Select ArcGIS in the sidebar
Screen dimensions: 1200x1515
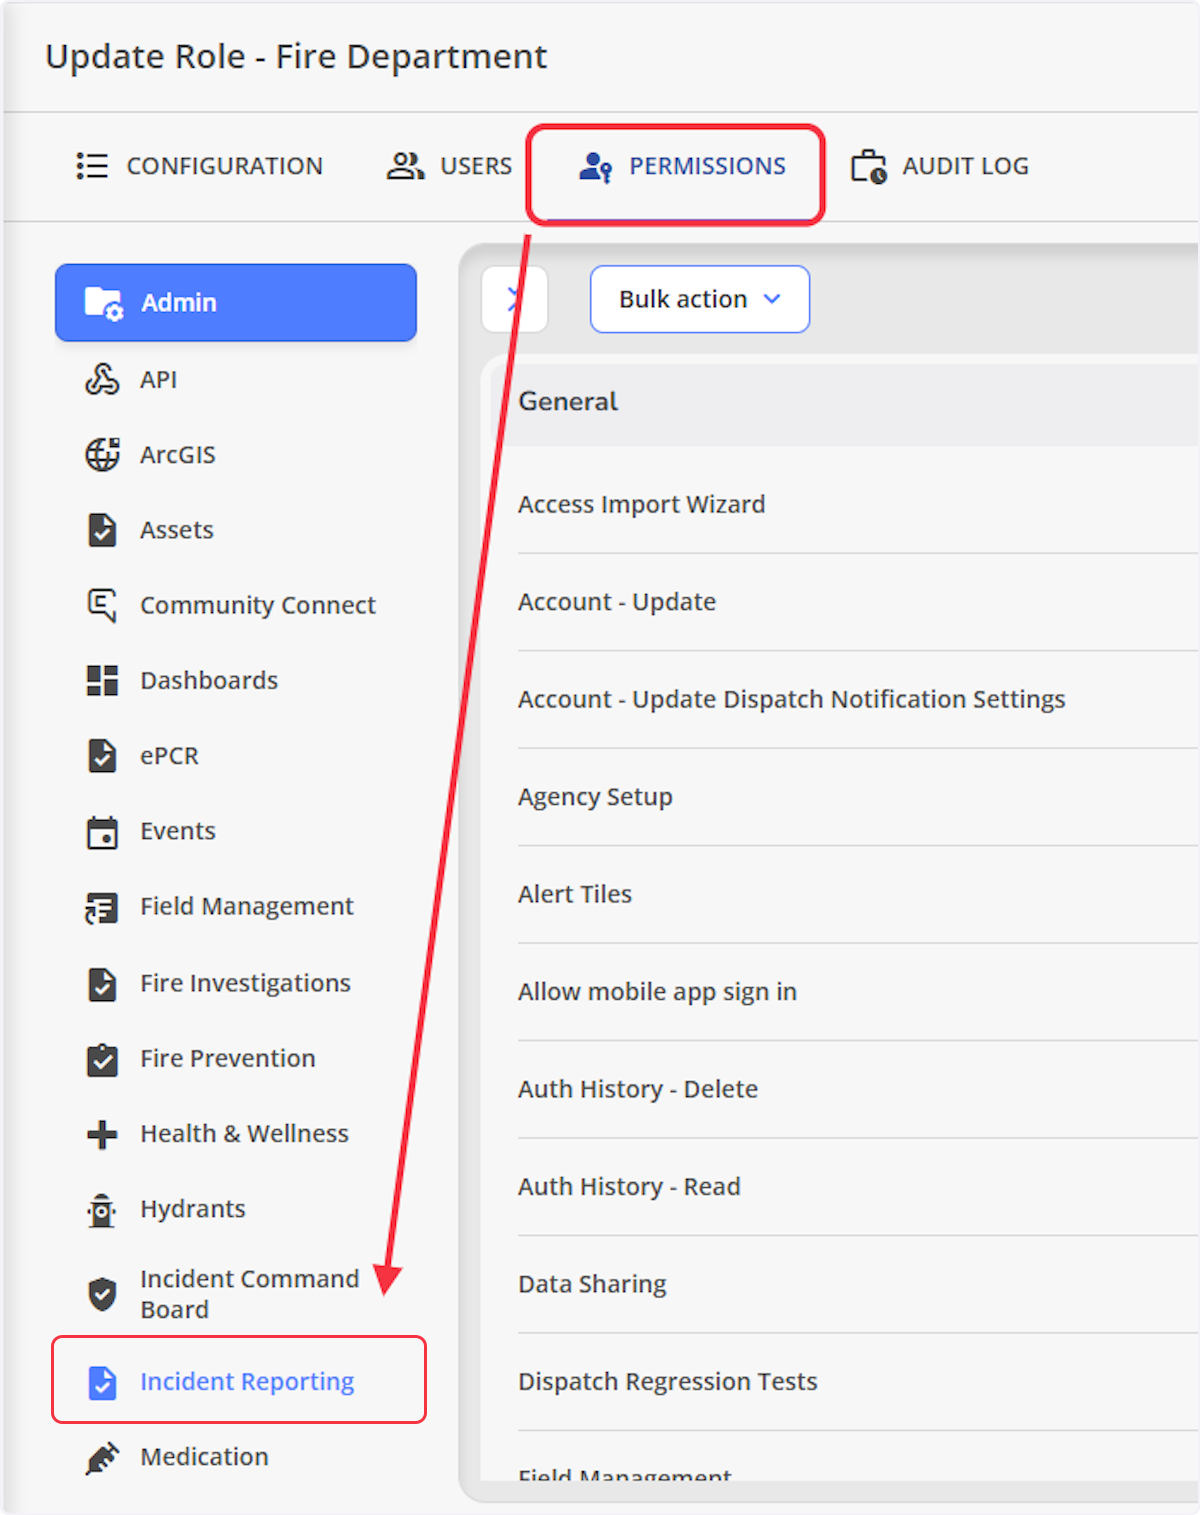[x=236, y=455]
